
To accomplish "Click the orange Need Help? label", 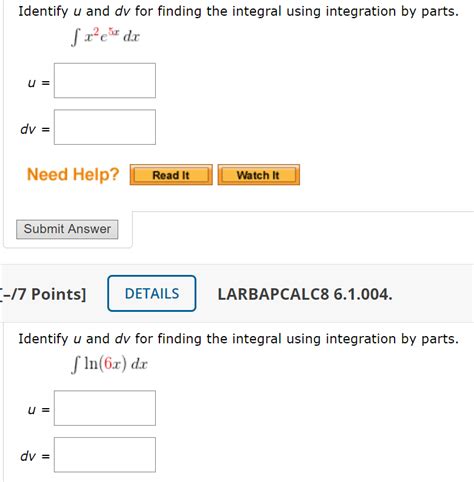I will 73,174.
